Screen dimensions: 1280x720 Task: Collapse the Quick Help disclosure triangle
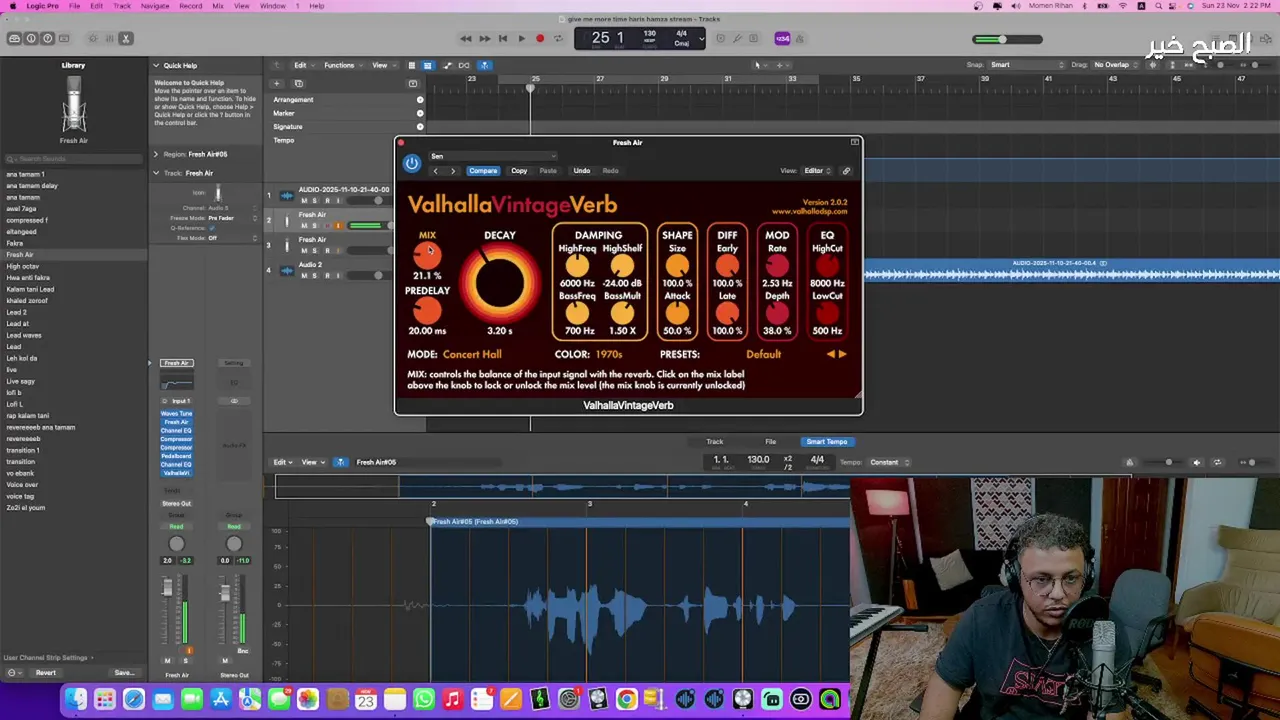coord(156,66)
